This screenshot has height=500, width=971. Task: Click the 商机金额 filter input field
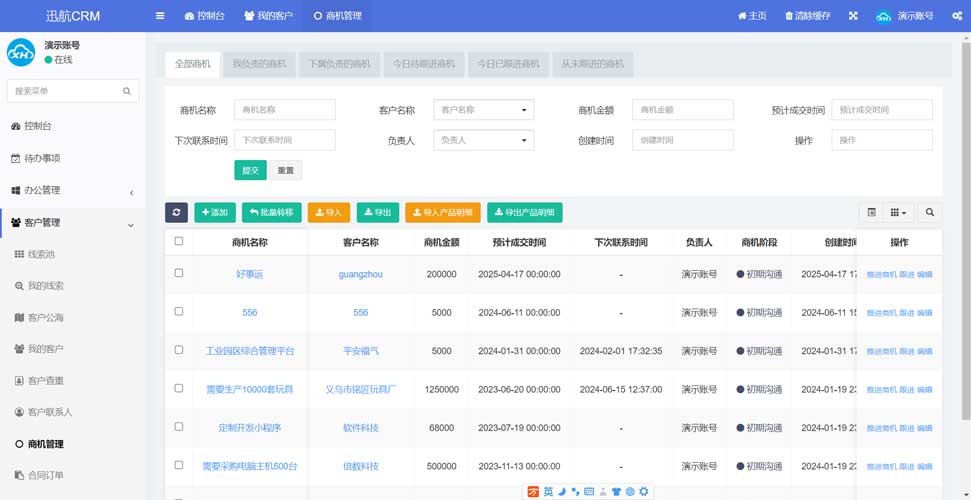pyautogui.click(x=683, y=110)
